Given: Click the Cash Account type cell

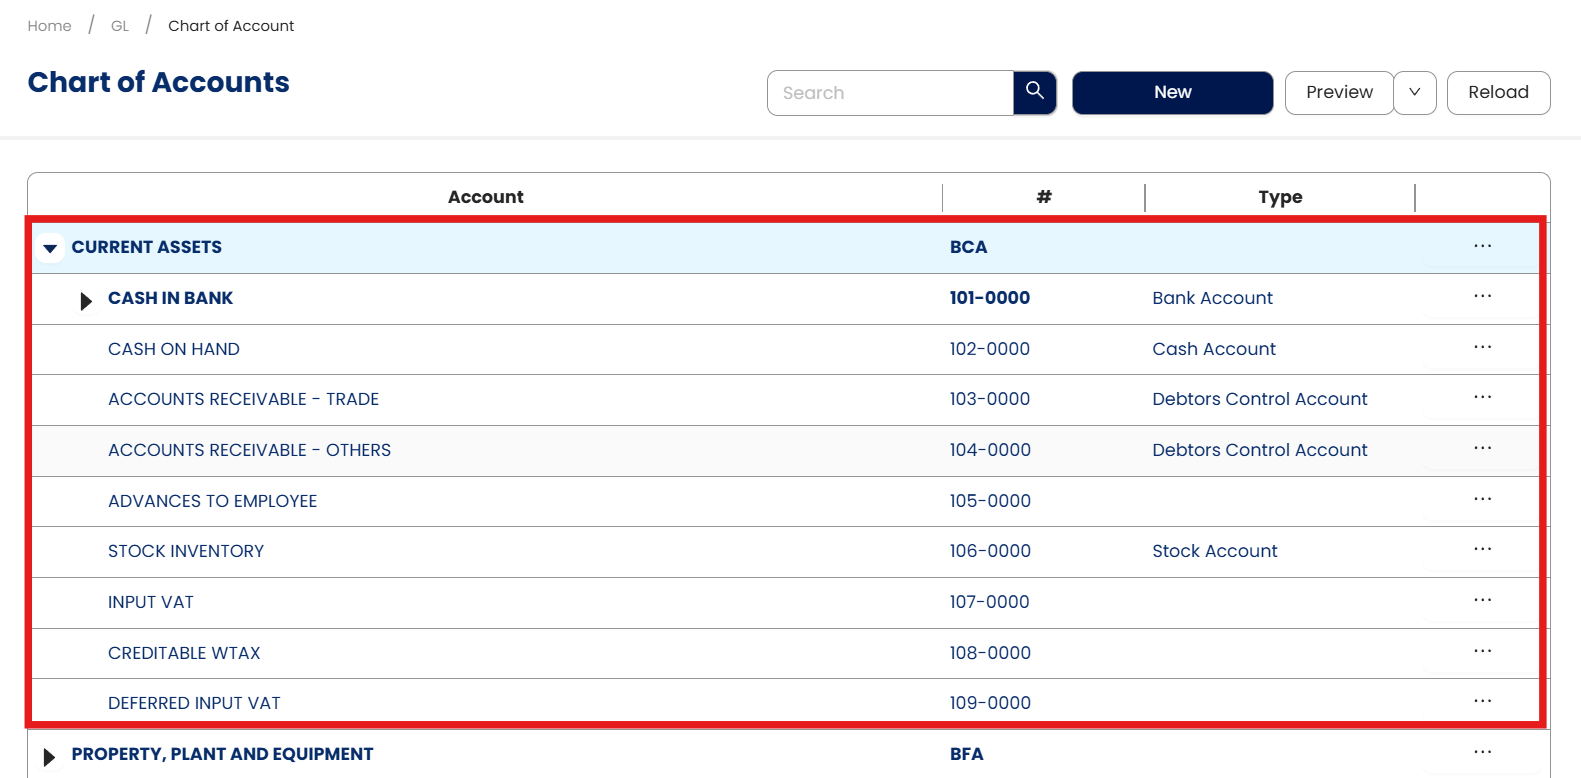Looking at the screenshot, I should tap(1214, 349).
